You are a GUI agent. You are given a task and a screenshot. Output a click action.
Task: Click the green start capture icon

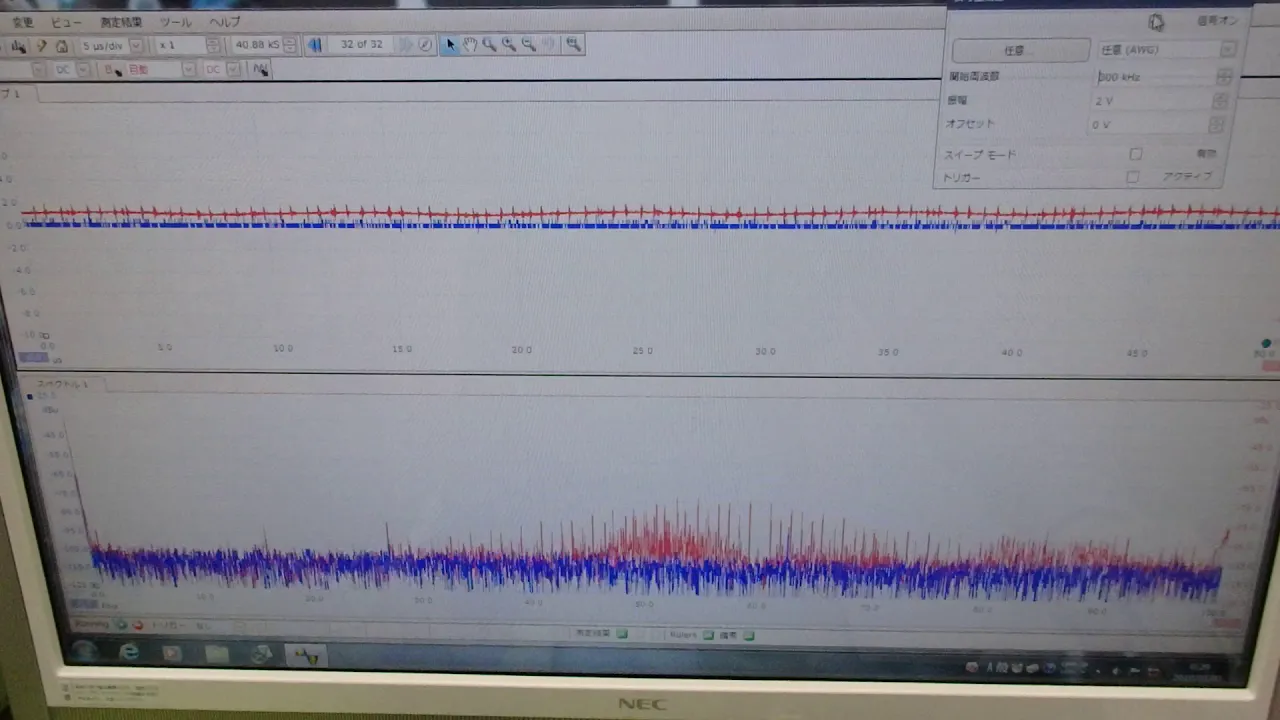[121, 624]
